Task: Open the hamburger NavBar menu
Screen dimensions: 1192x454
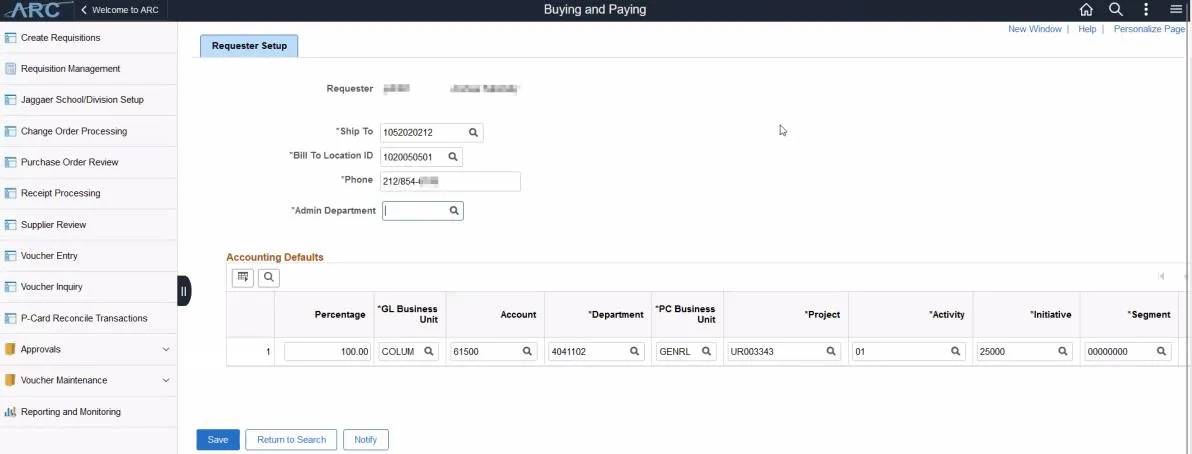Action: [1176, 10]
